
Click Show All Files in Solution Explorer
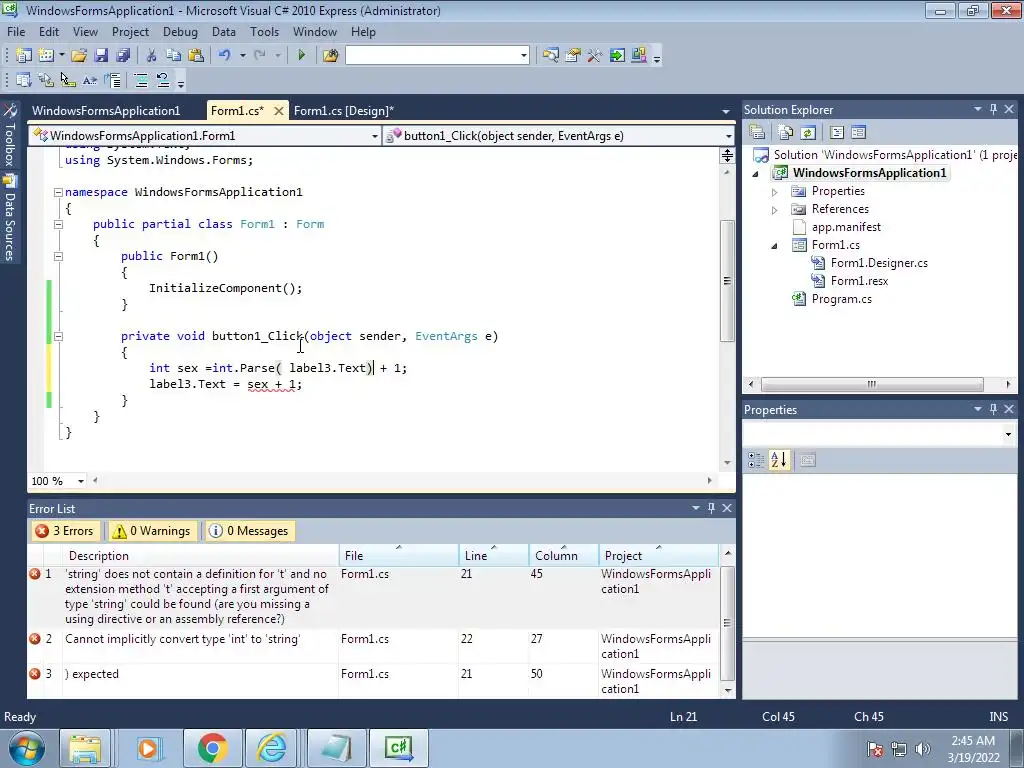coord(786,133)
